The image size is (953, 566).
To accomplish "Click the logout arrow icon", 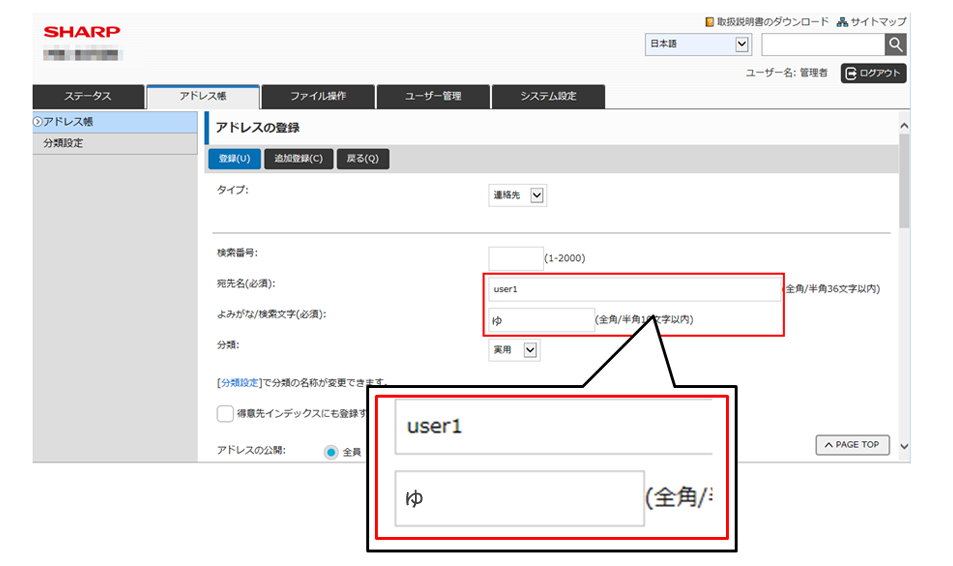I will [x=851, y=74].
